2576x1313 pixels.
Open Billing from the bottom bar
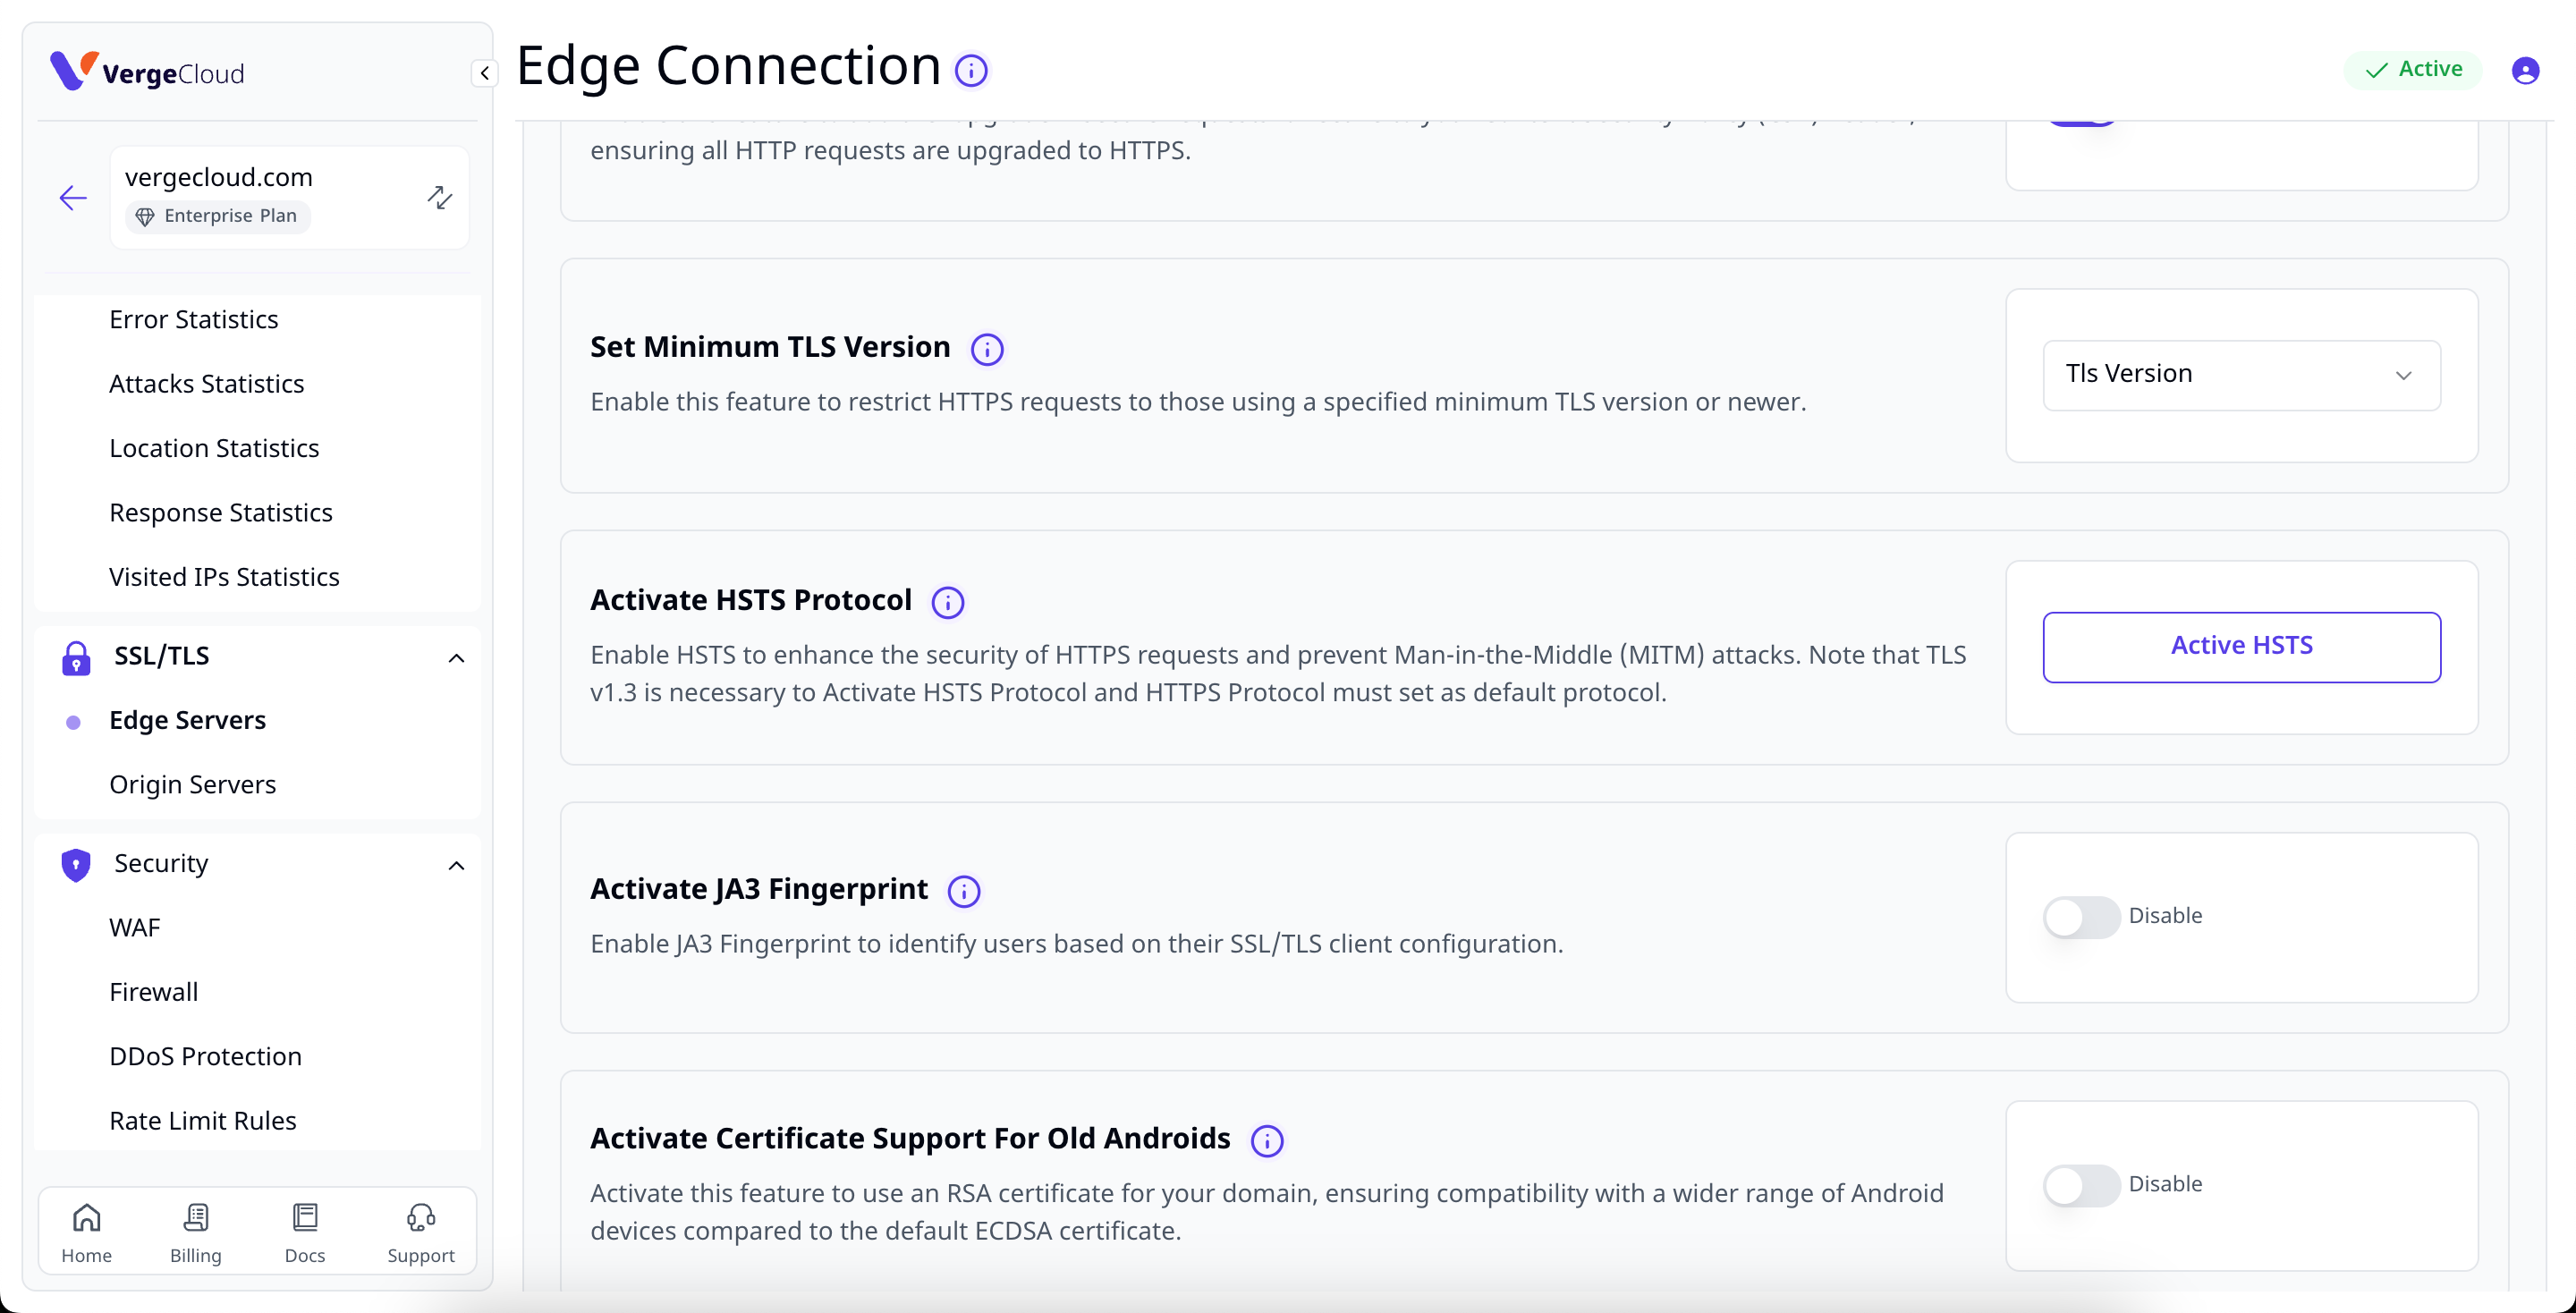click(x=195, y=1232)
